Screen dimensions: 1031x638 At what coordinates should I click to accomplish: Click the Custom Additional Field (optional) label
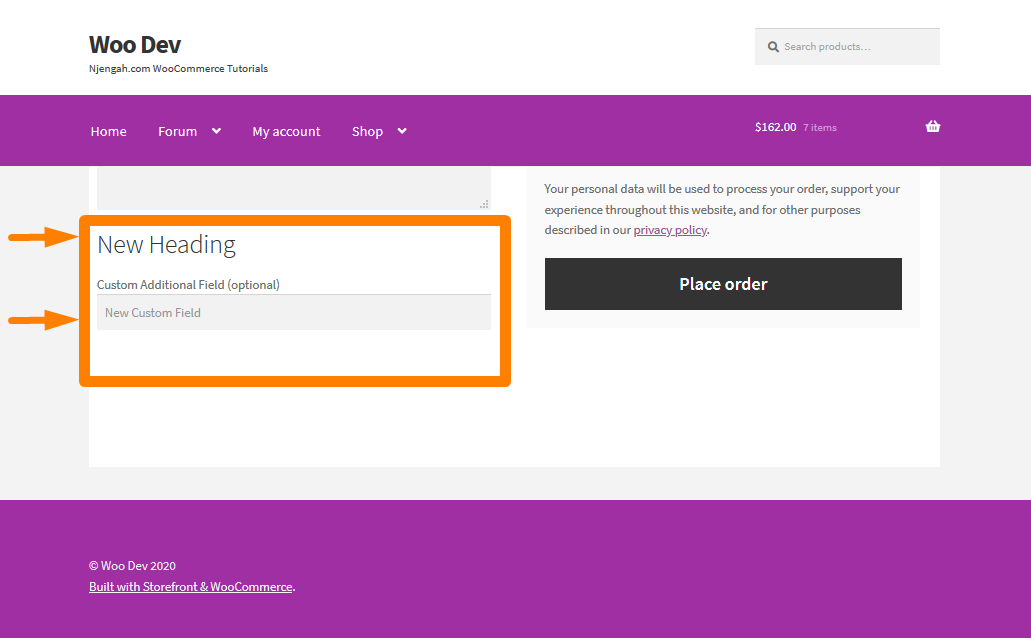click(188, 285)
